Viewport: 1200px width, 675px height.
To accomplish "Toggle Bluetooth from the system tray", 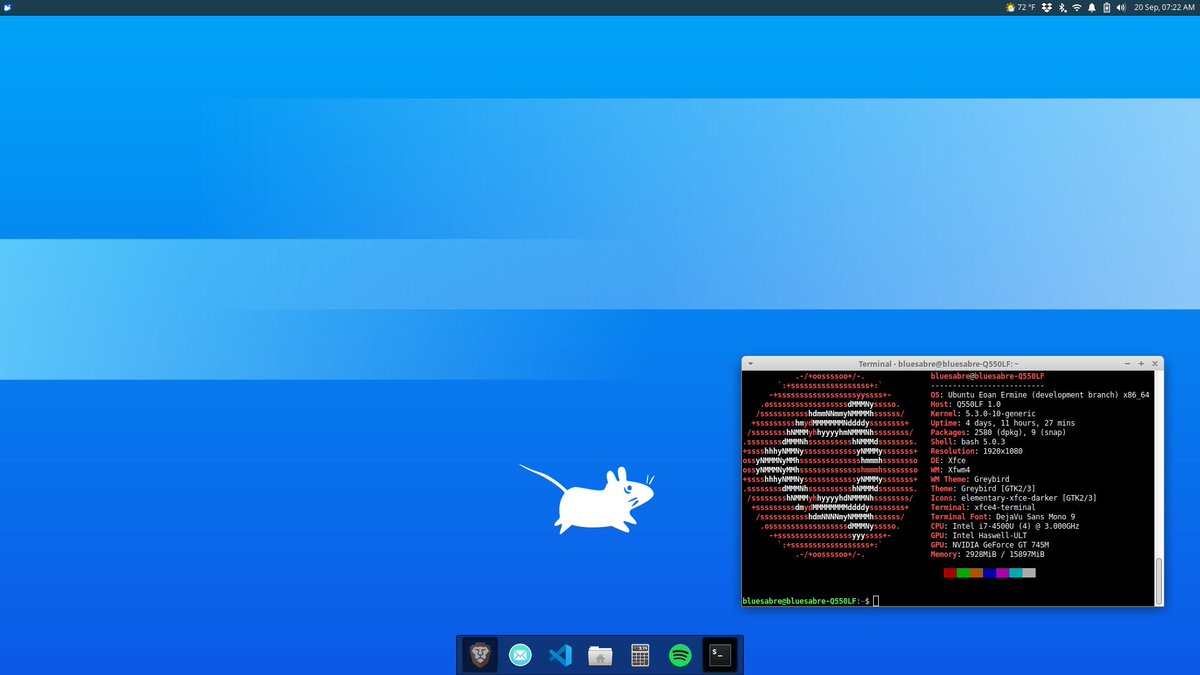I will [x=1061, y=7].
